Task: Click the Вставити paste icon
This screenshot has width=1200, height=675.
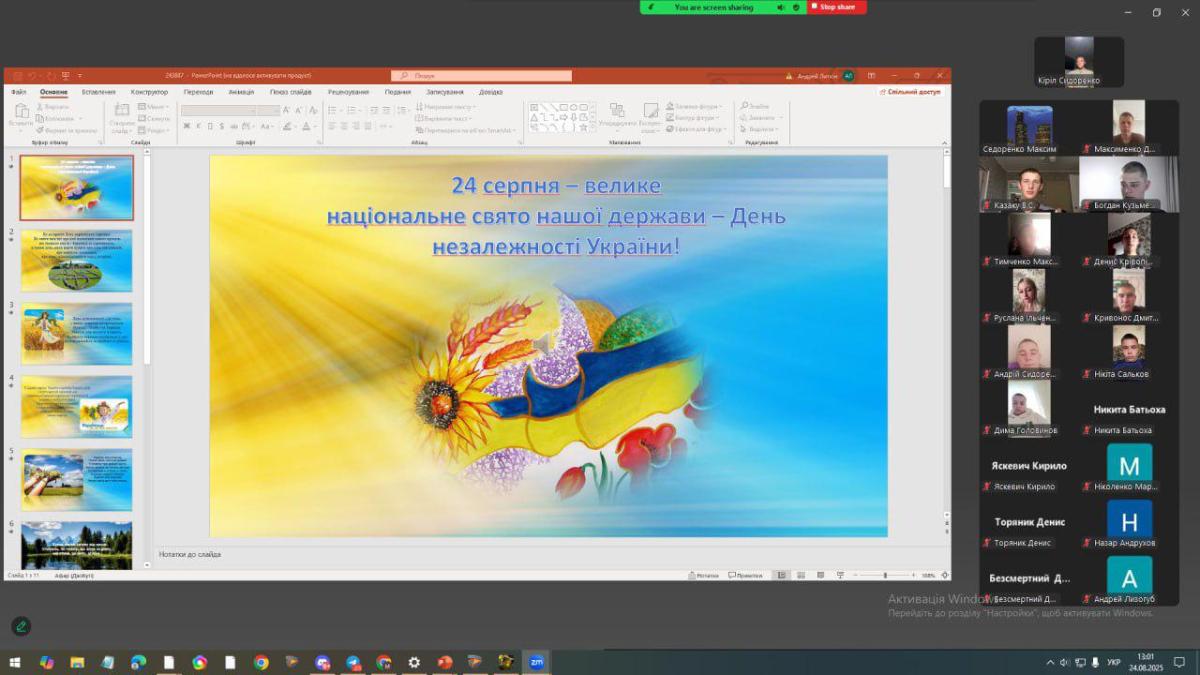Action: point(20,117)
